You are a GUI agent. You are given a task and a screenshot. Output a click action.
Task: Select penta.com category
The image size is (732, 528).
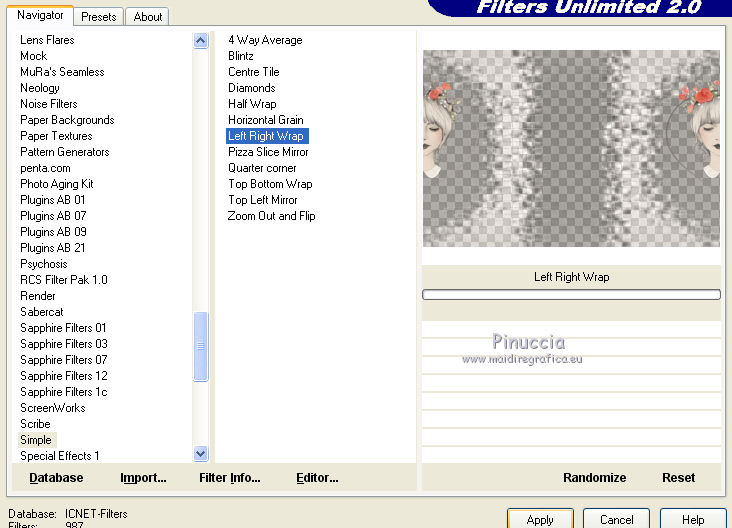click(45, 168)
